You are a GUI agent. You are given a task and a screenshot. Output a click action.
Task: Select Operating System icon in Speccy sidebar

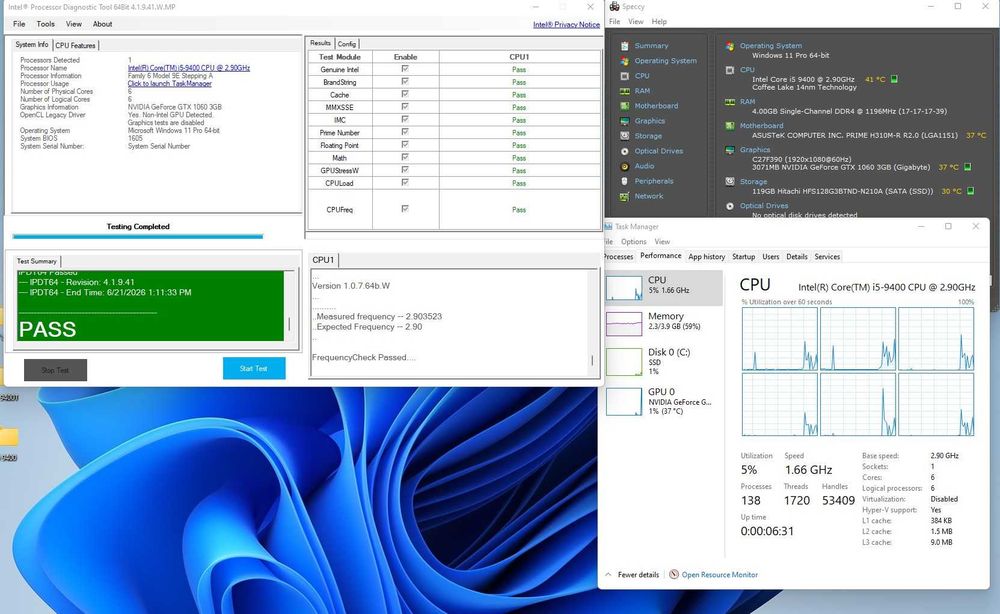click(x=625, y=61)
